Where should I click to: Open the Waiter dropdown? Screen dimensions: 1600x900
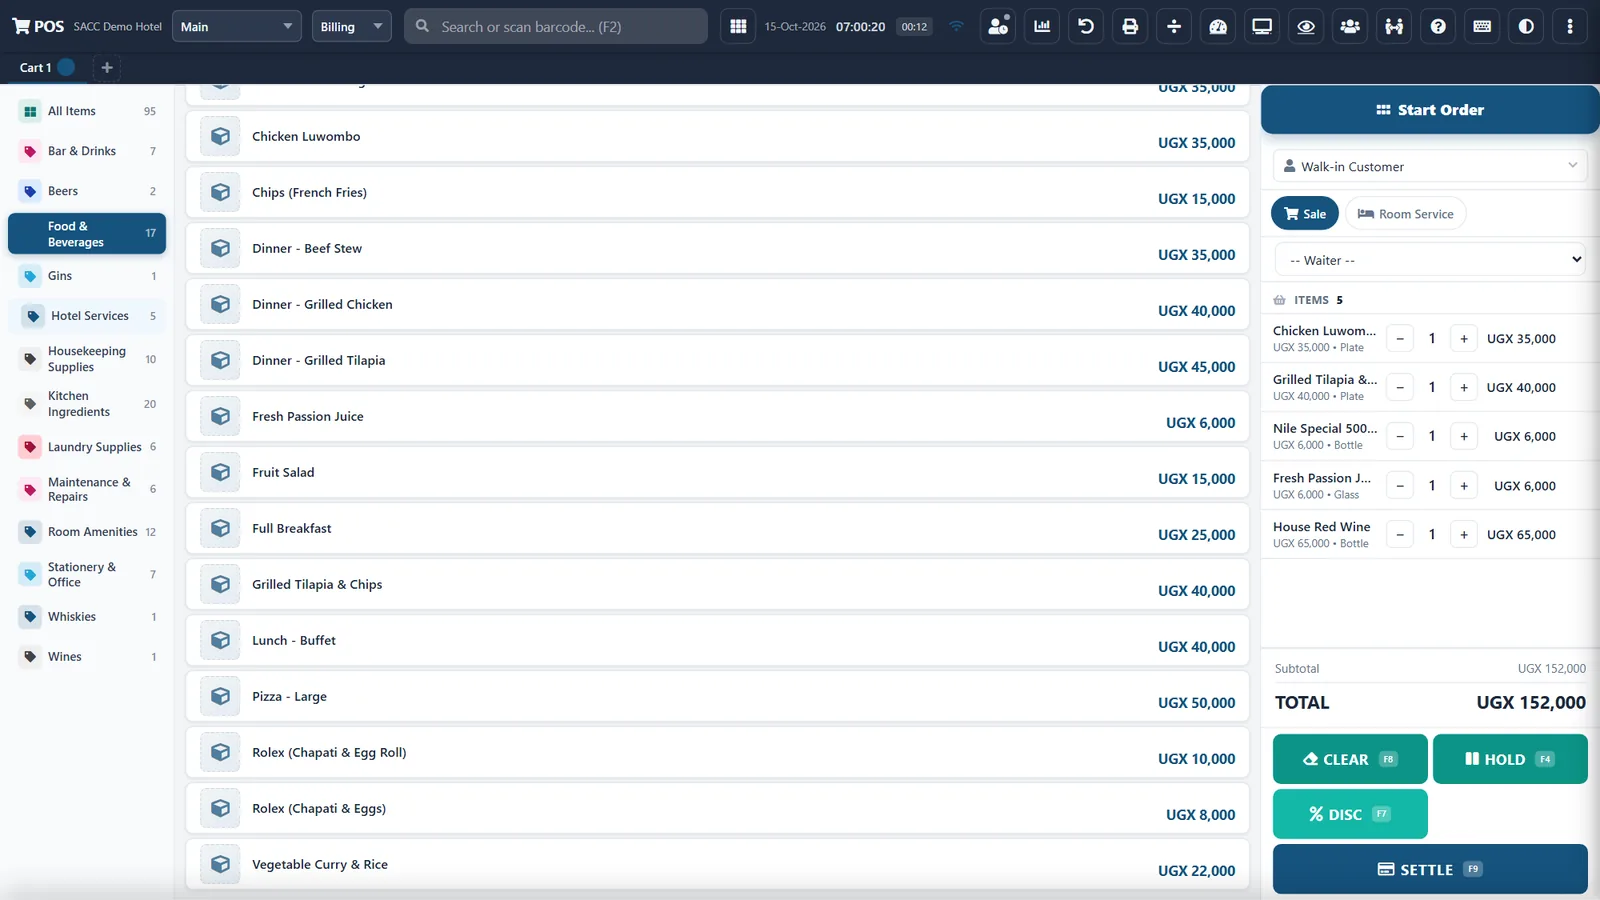click(x=1430, y=260)
